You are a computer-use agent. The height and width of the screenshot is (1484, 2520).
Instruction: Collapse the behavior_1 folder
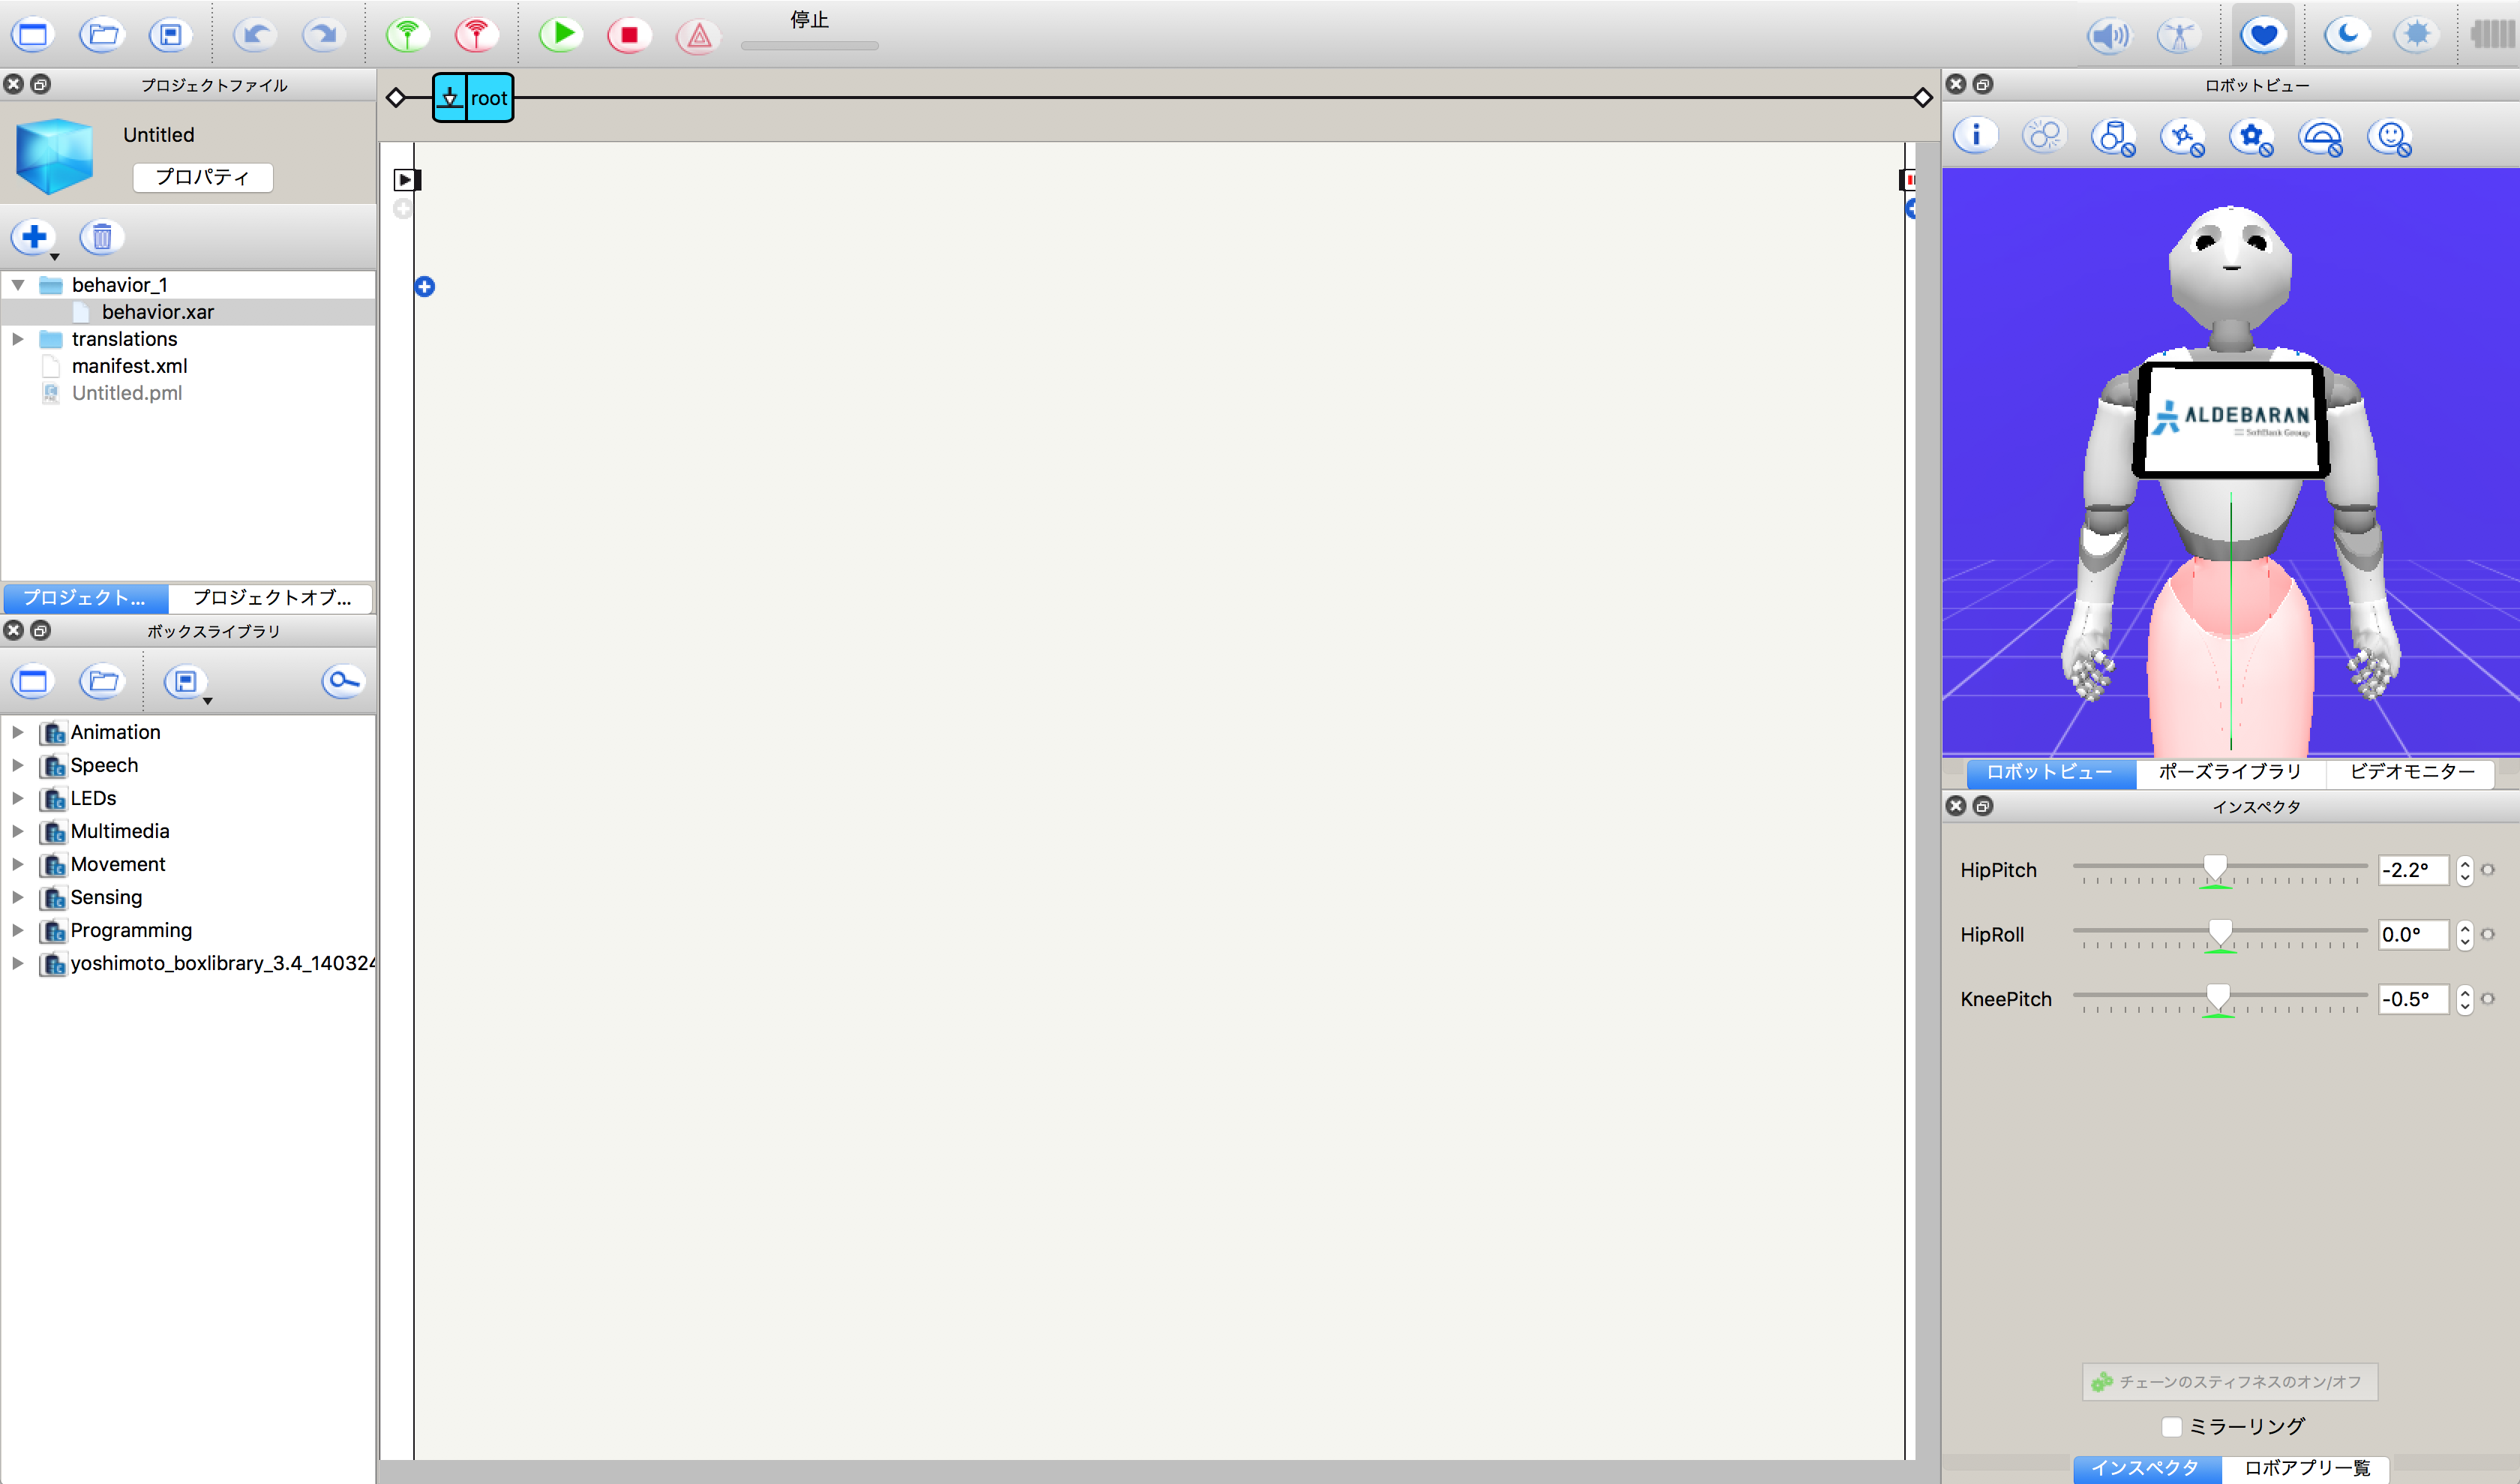tap(18, 285)
